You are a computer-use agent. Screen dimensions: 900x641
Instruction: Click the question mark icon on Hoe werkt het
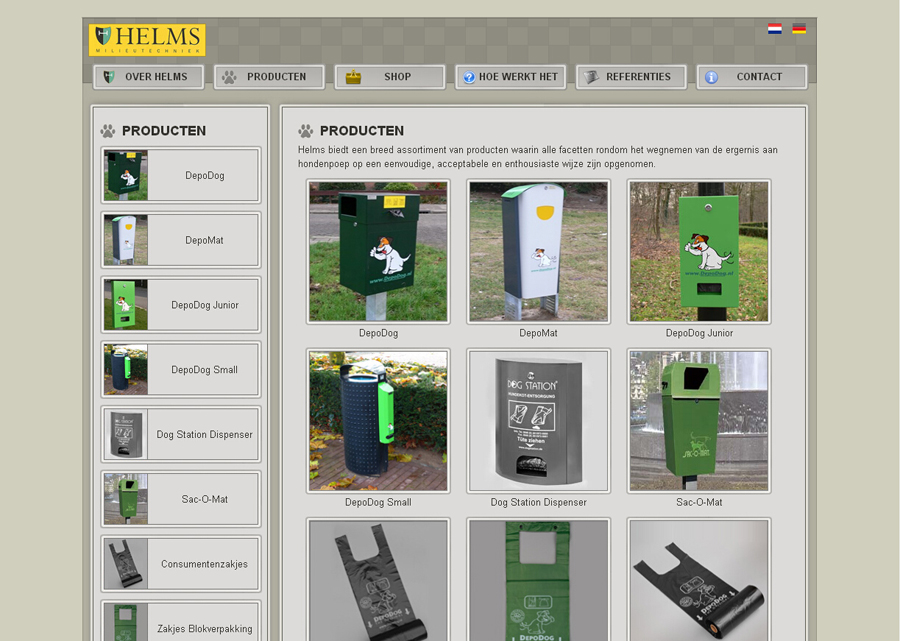click(469, 77)
